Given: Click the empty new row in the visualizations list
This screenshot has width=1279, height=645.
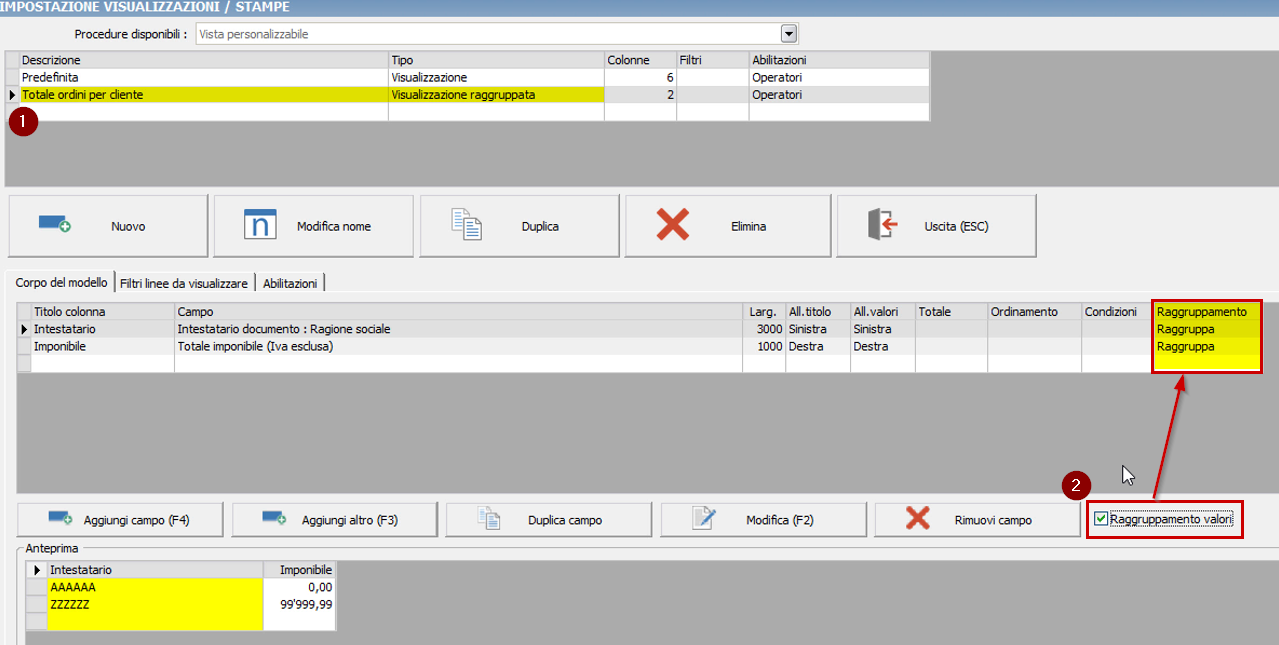Looking at the screenshot, I should (468, 113).
